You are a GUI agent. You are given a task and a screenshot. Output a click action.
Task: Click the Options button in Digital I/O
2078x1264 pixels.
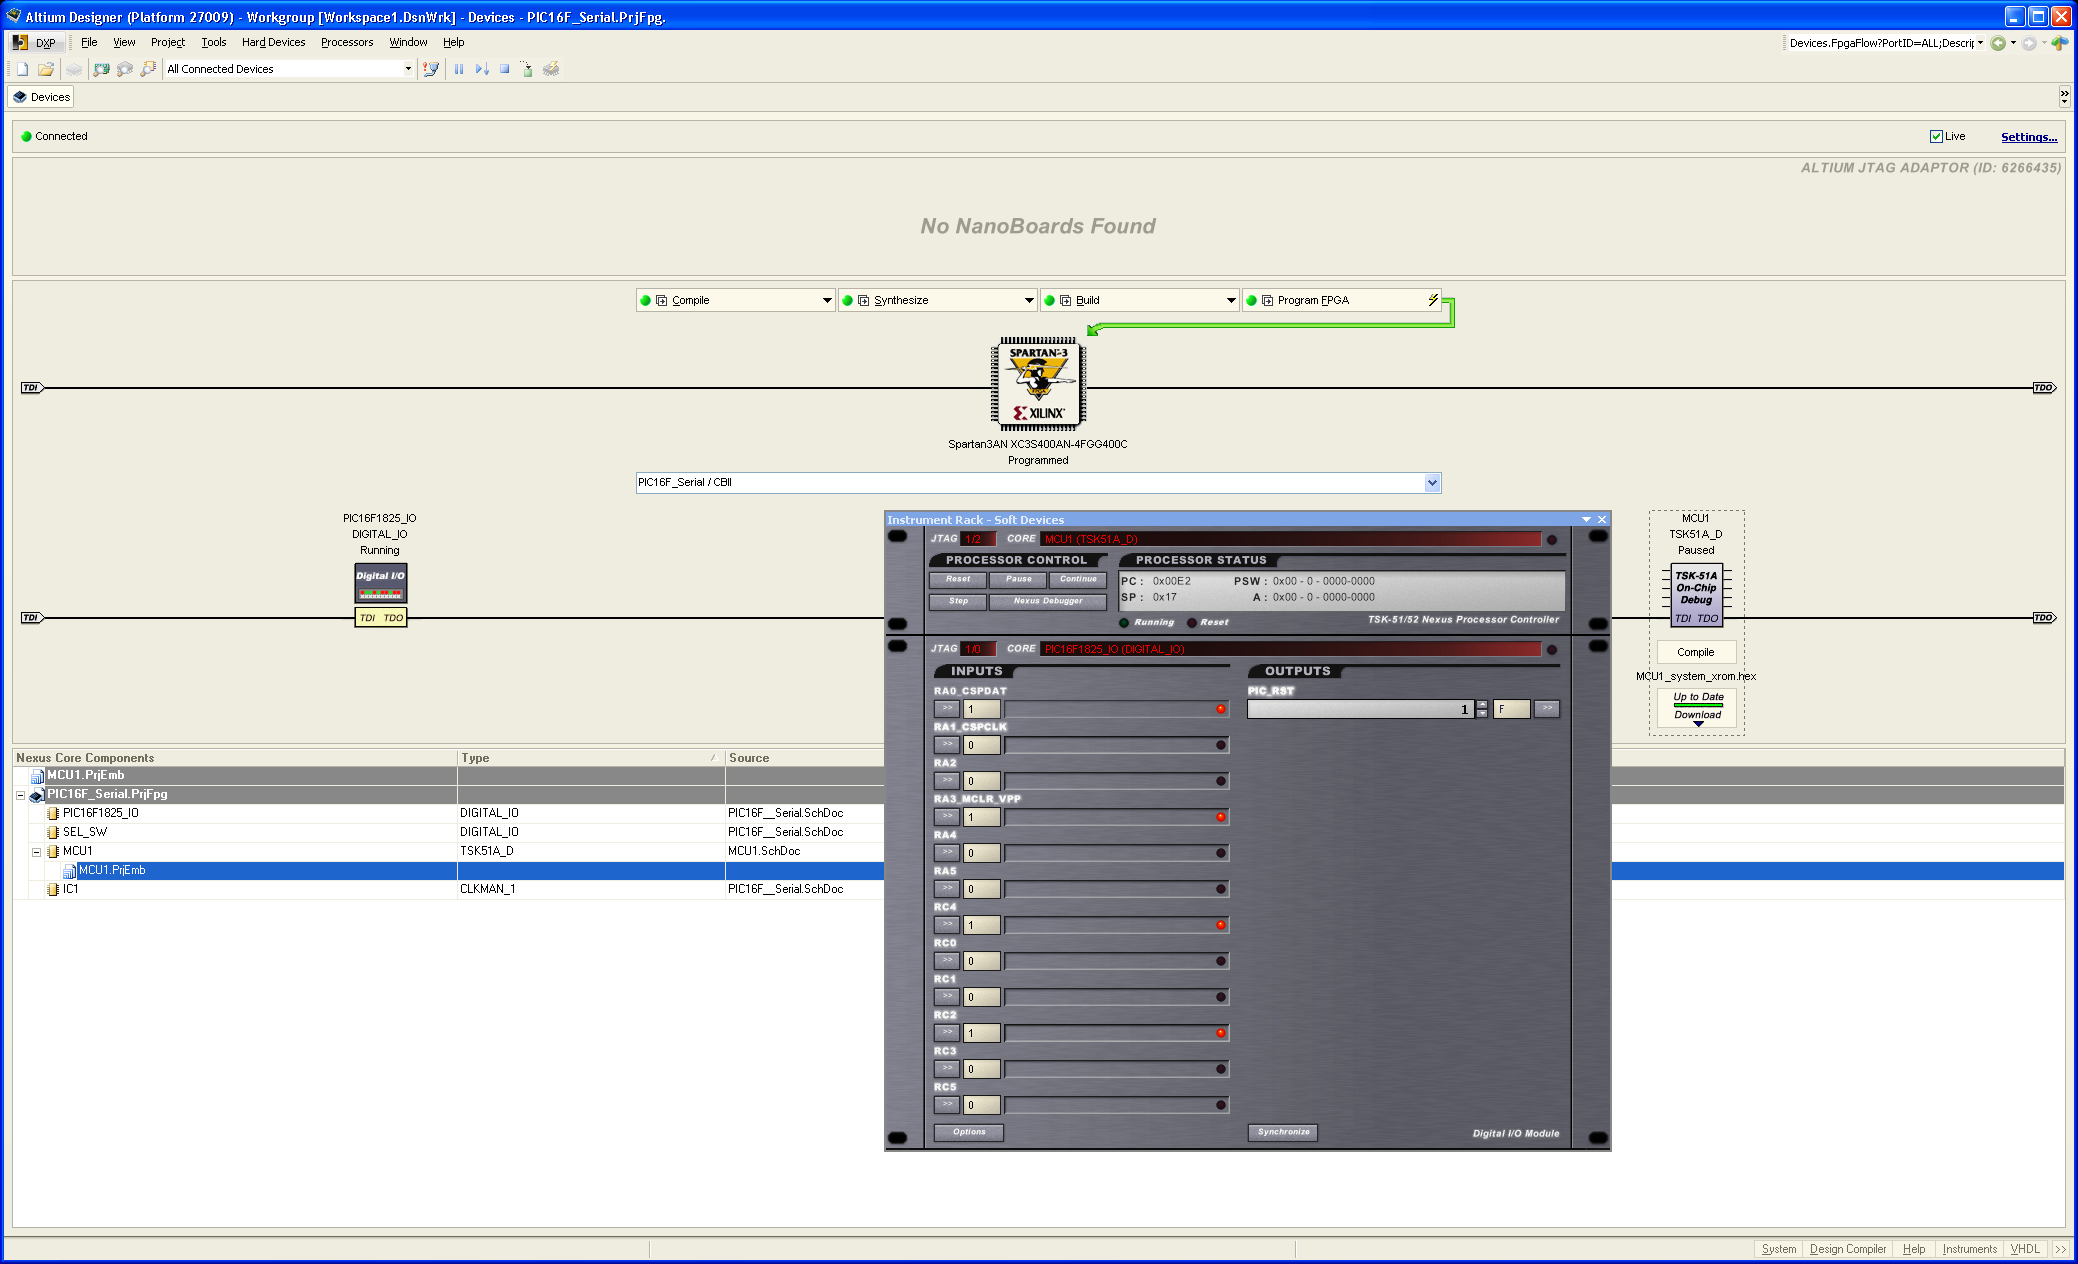(x=969, y=1132)
